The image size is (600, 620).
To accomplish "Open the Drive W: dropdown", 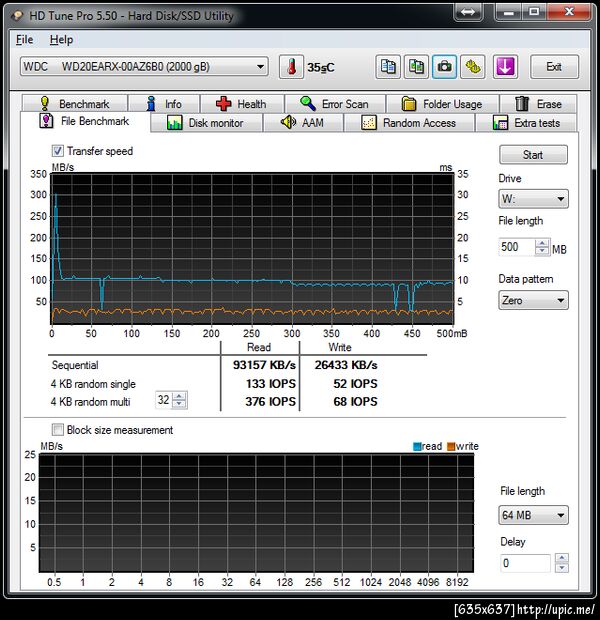I will tap(533, 198).
